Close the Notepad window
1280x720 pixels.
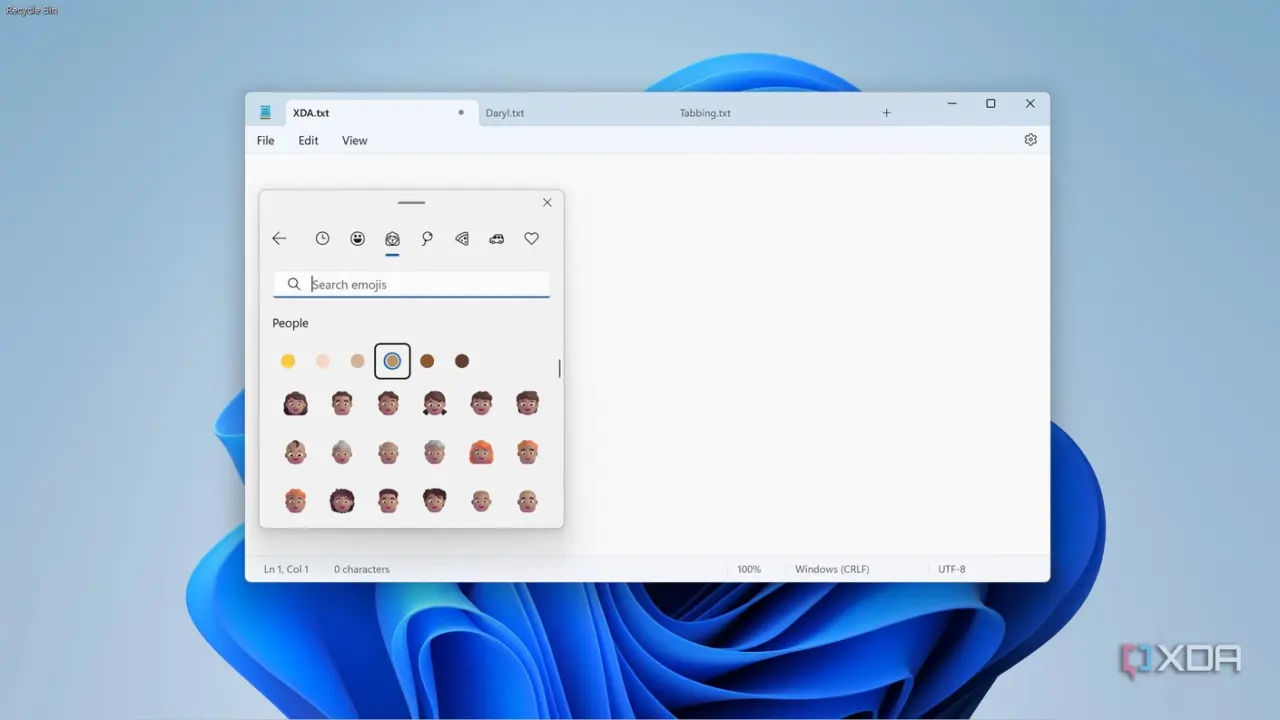point(1030,103)
